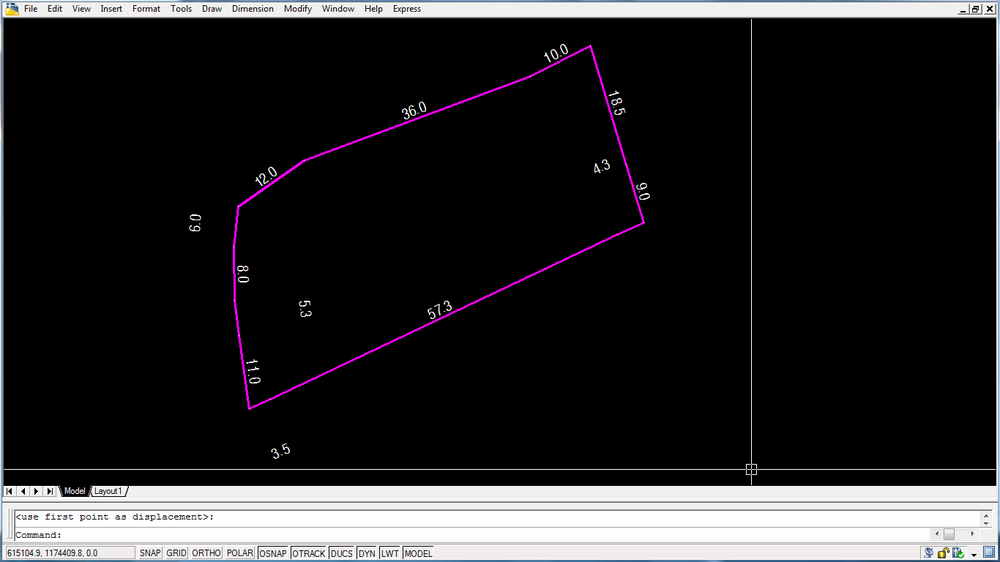Open the Edit menu
Screen dimensions: 1000x562
tap(55, 9)
